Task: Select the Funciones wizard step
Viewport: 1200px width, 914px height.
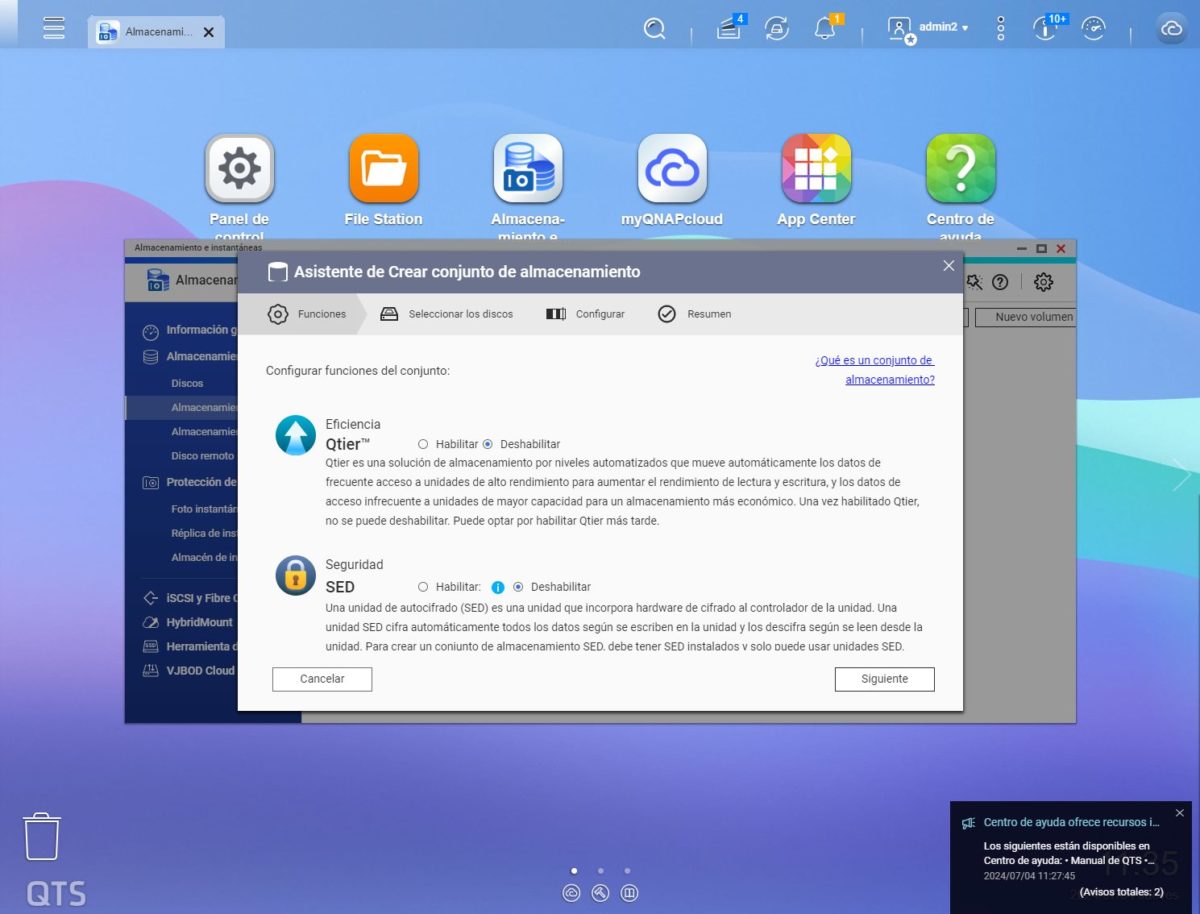Action: pyautogui.click(x=307, y=314)
